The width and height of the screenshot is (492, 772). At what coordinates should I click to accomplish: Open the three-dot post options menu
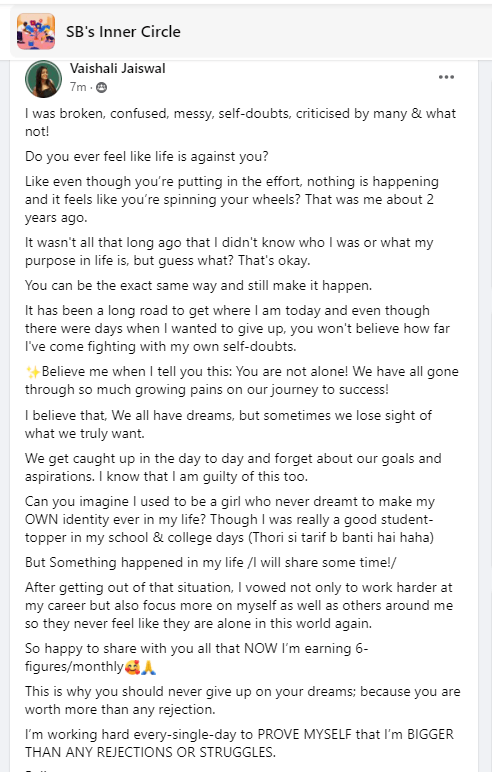tap(446, 77)
